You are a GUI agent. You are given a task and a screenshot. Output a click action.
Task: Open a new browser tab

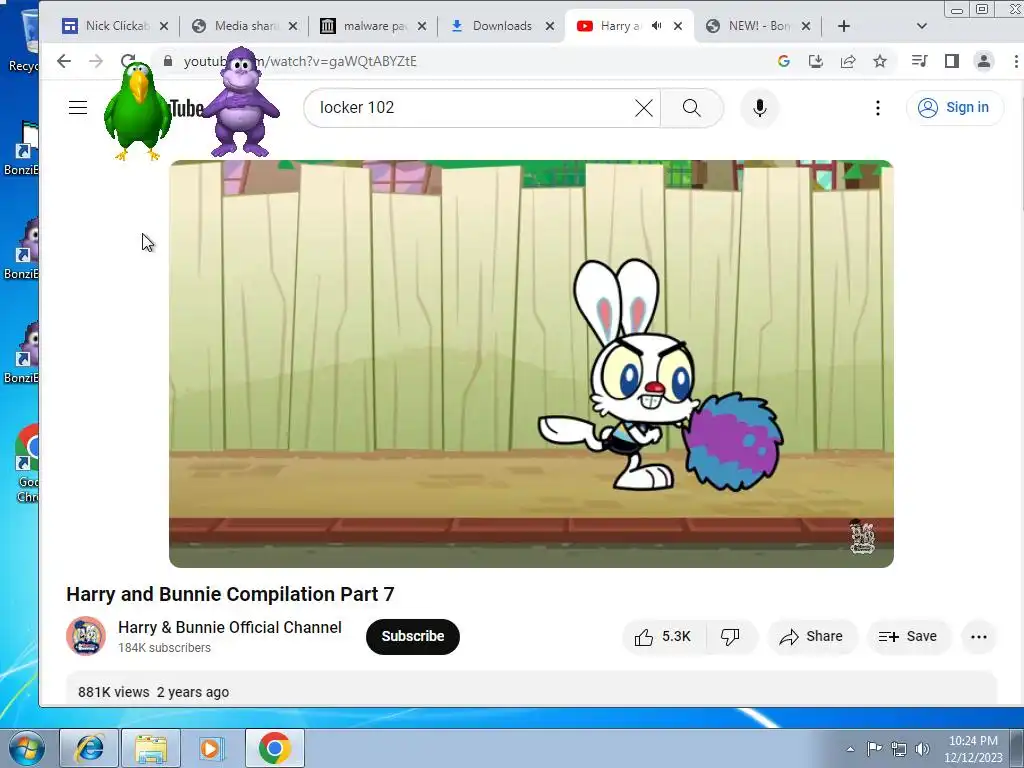(x=844, y=26)
